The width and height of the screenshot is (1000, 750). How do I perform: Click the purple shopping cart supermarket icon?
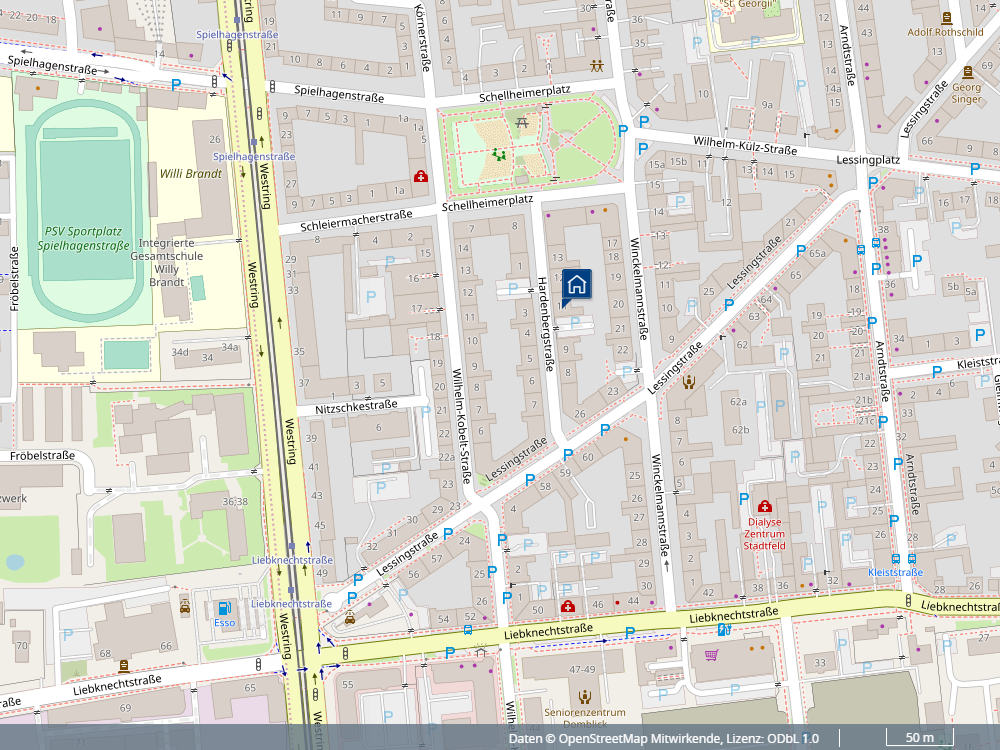[x=712, y=655]
